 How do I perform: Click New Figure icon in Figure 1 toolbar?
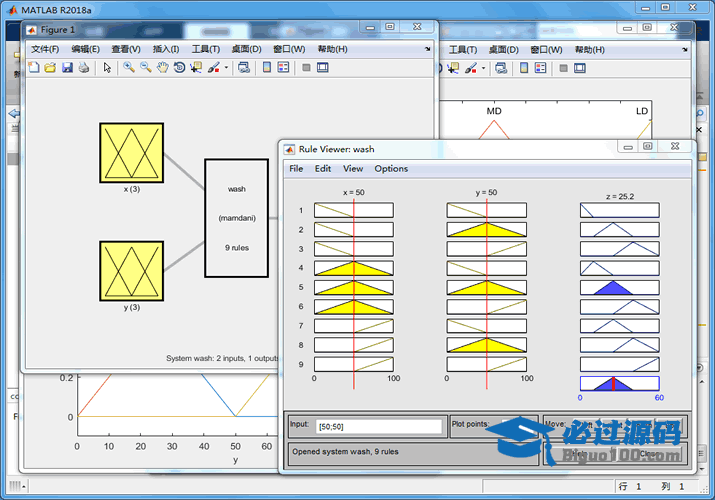click(34, 67)
